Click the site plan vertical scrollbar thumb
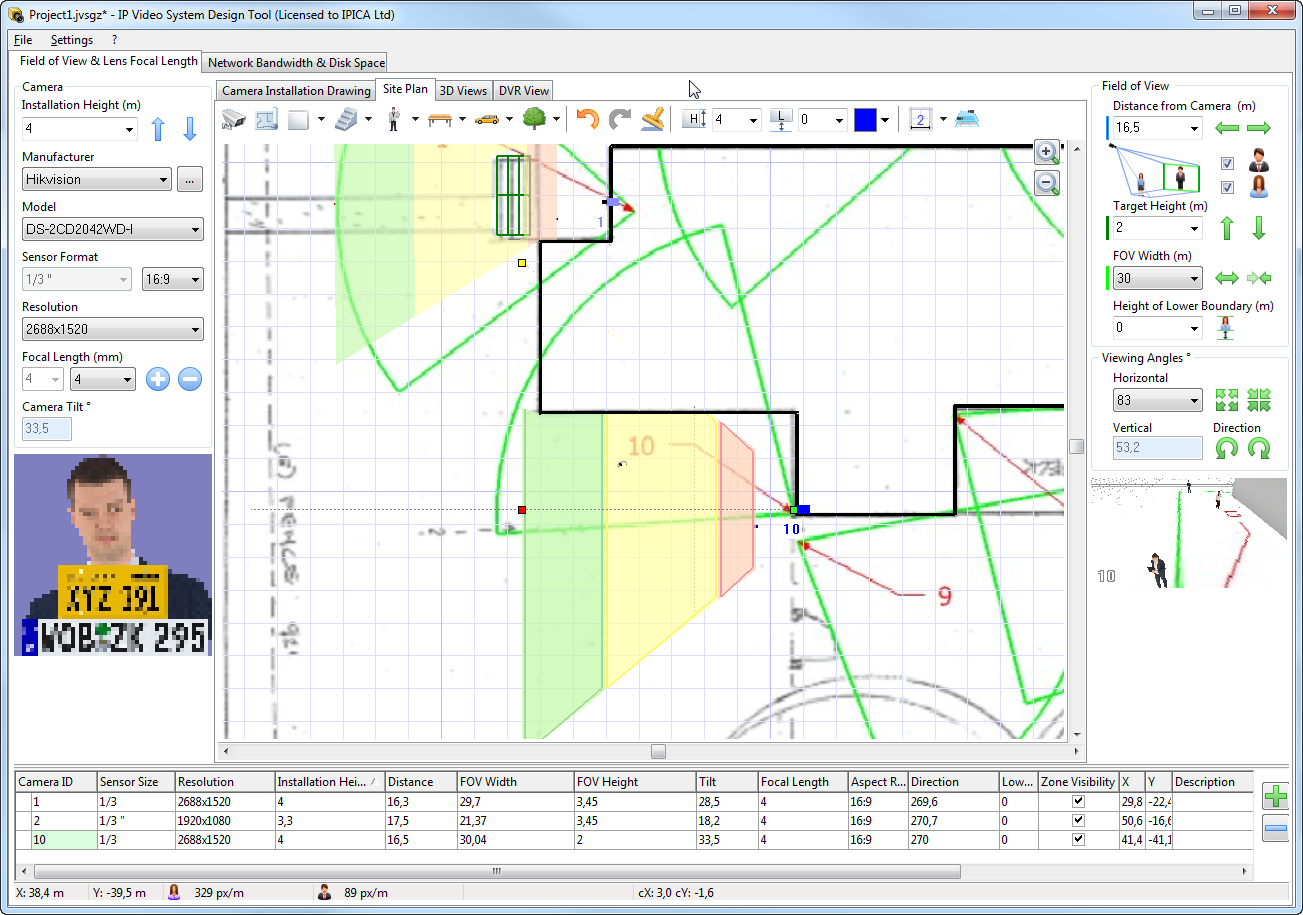1303x915 pixels. 1076,447
